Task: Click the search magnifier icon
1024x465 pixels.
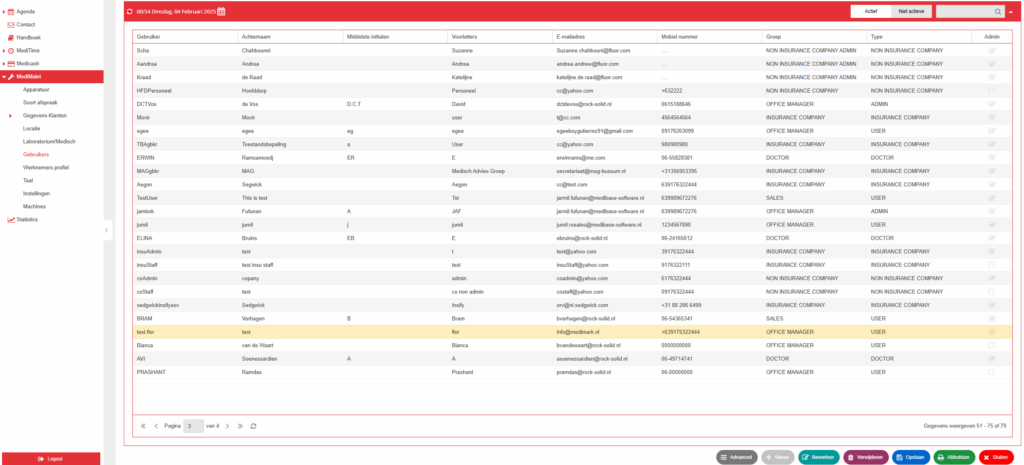Action: tap(997, 11)
